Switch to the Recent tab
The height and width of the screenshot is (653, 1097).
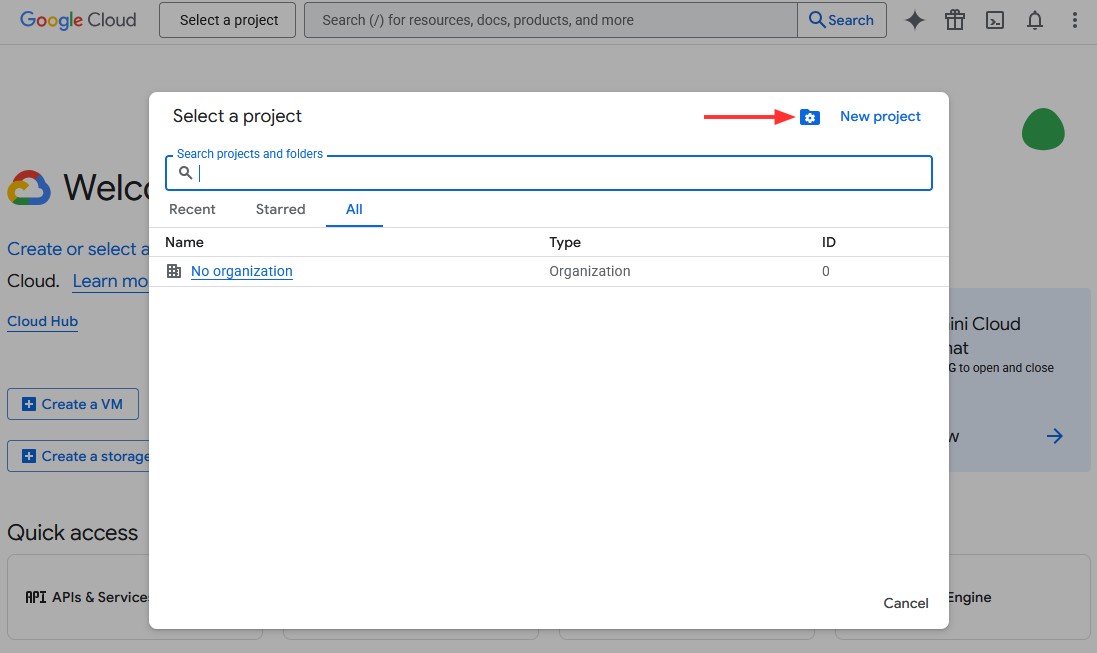point(192,209)
